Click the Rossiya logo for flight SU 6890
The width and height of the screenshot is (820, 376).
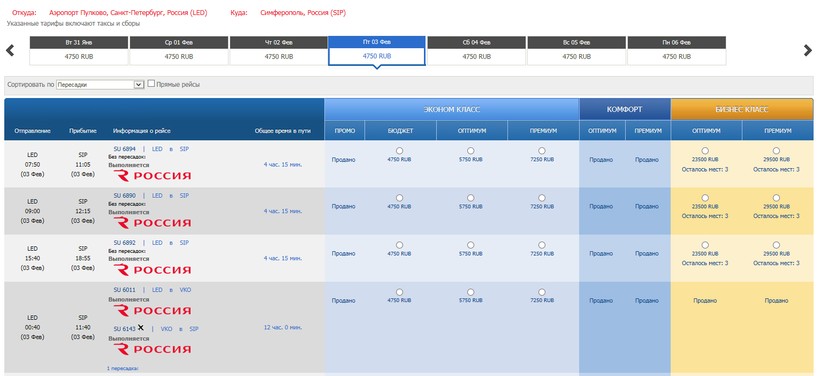152,223
